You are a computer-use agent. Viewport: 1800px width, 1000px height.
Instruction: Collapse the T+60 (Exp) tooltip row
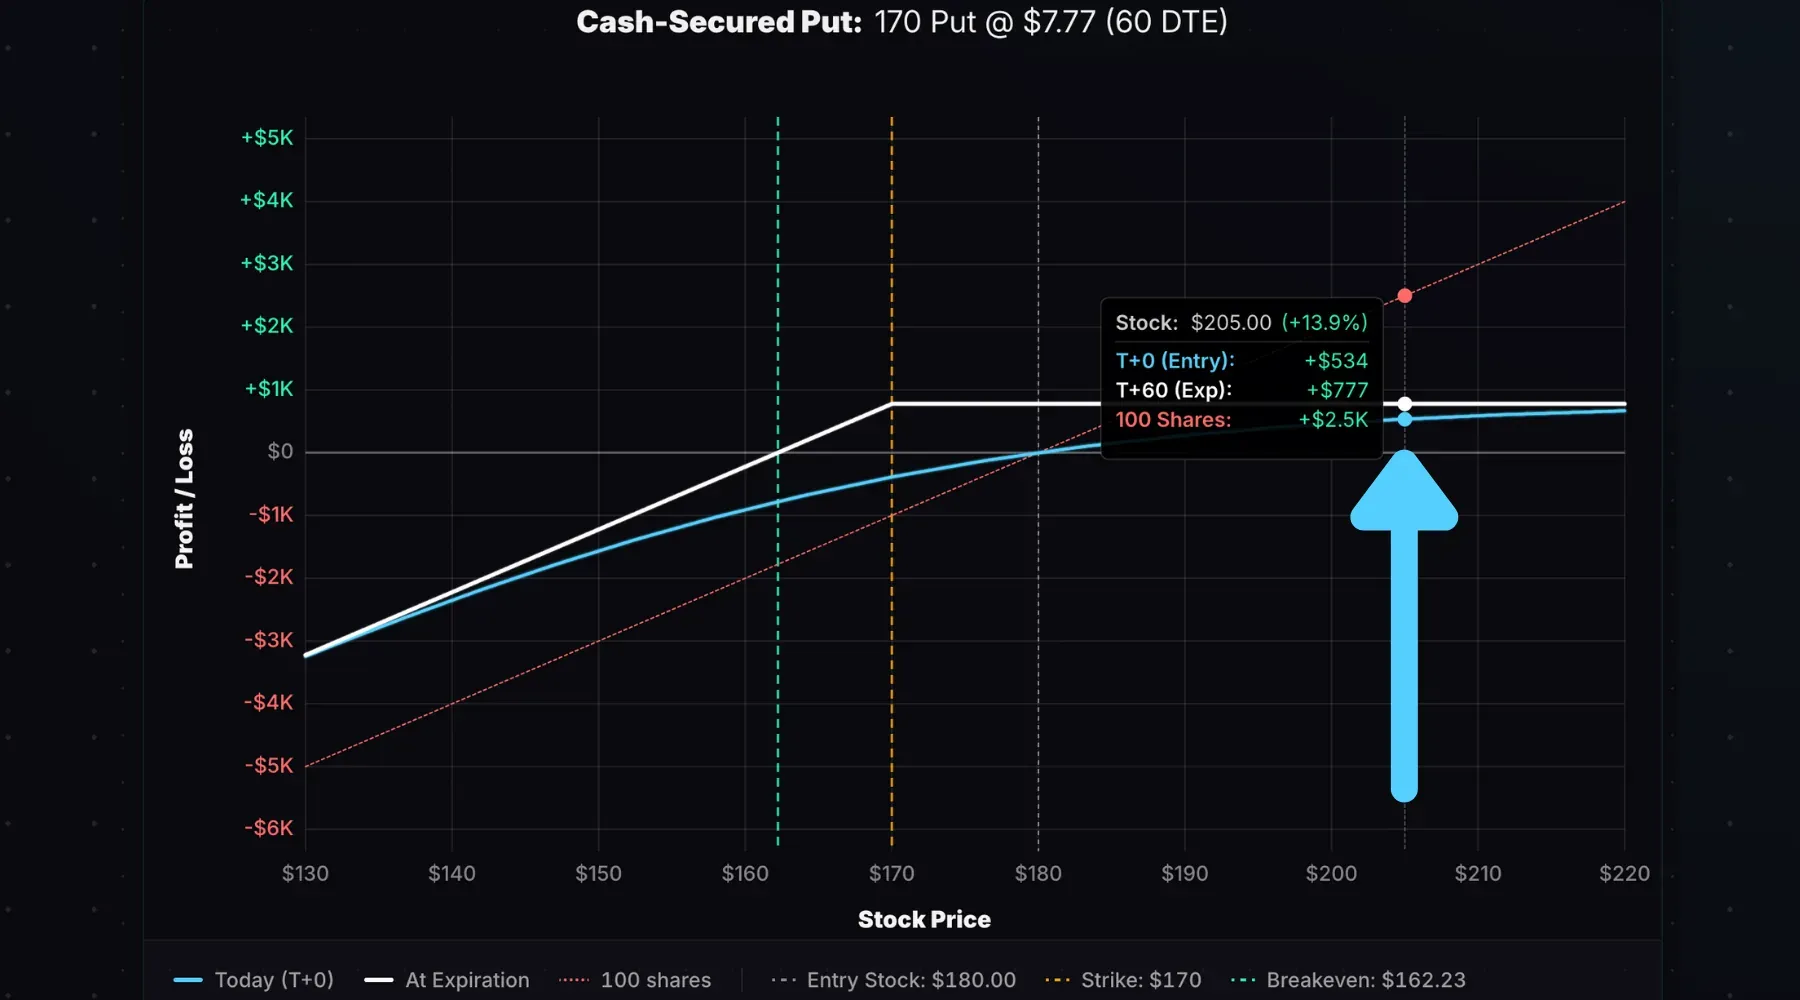click(x=1240, y=390)
